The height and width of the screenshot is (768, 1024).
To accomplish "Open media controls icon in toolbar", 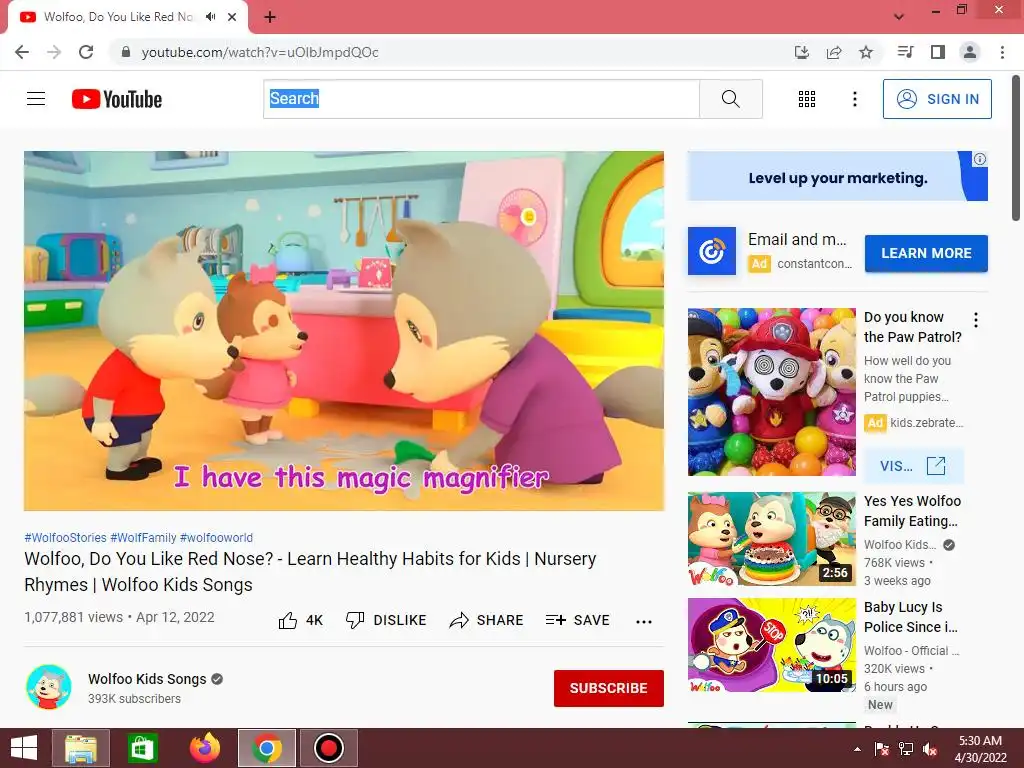I will pos(905,52).
